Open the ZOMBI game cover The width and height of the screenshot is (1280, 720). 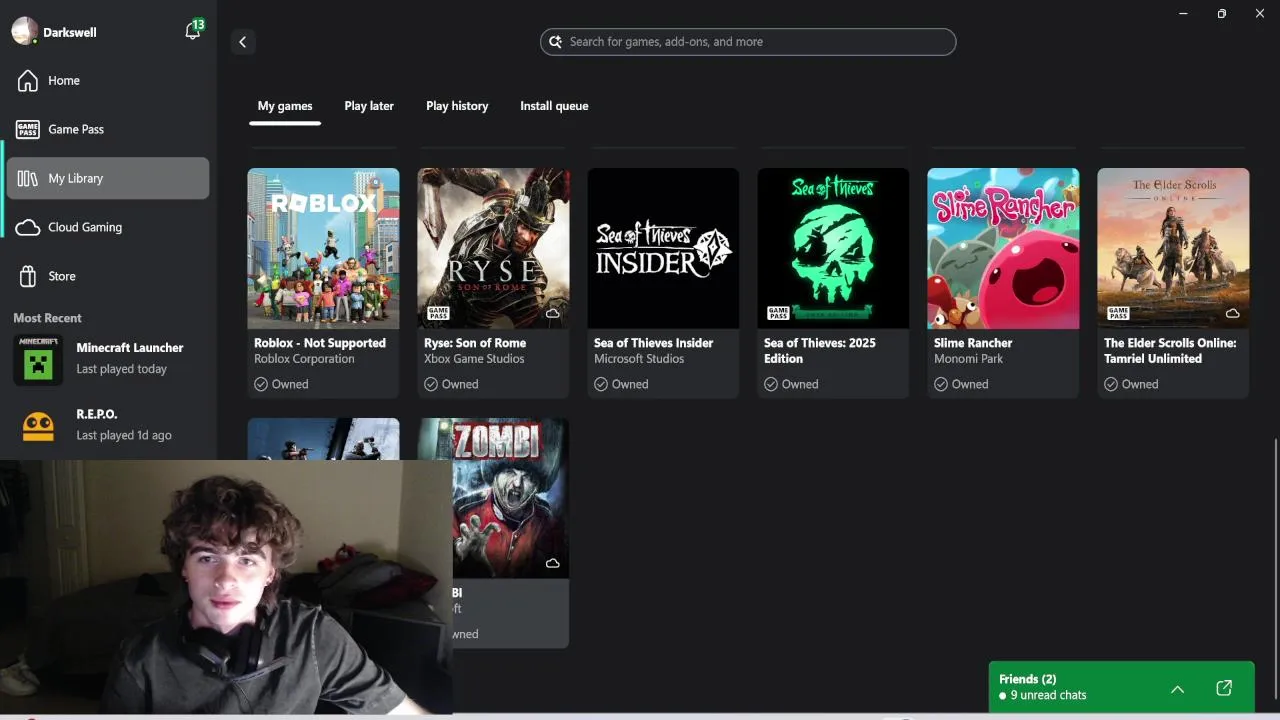pos(511,498)
